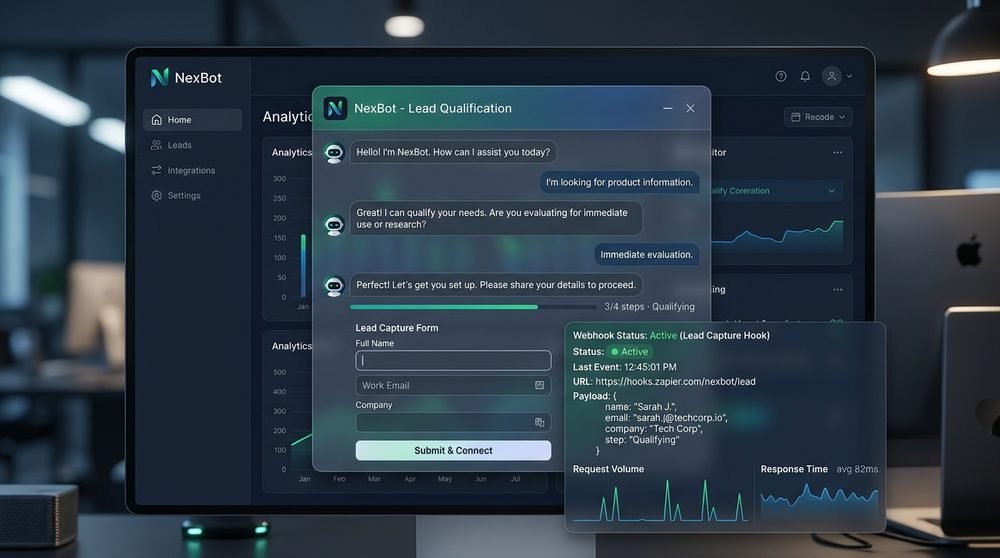Focus the Full Name input field
Viewport: 1000px width, 558px height.
453,360
